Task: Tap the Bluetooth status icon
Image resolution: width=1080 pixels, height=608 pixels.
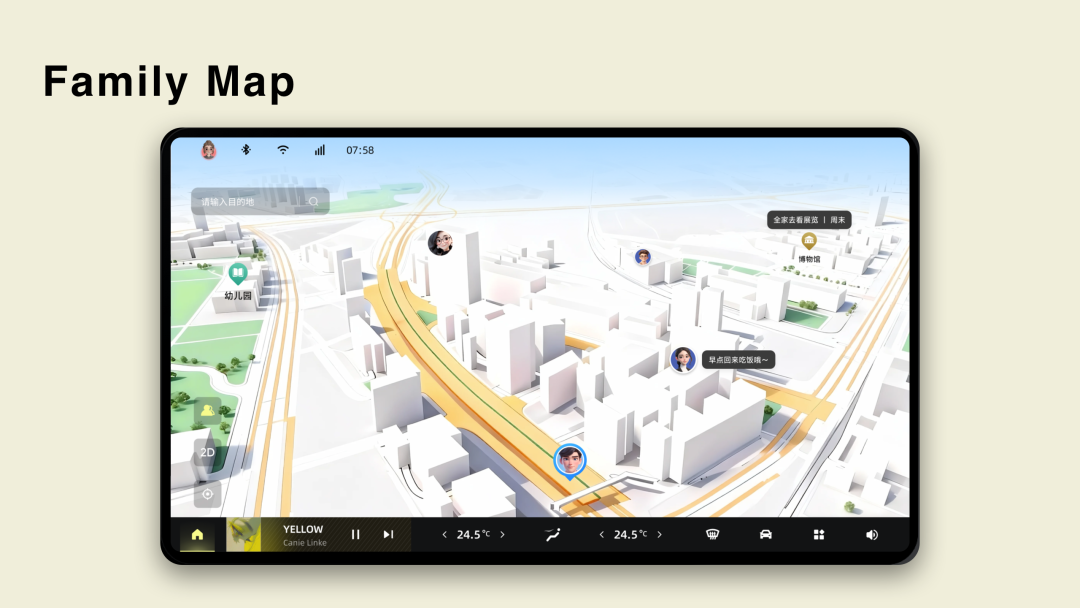Action: [246, 149]
